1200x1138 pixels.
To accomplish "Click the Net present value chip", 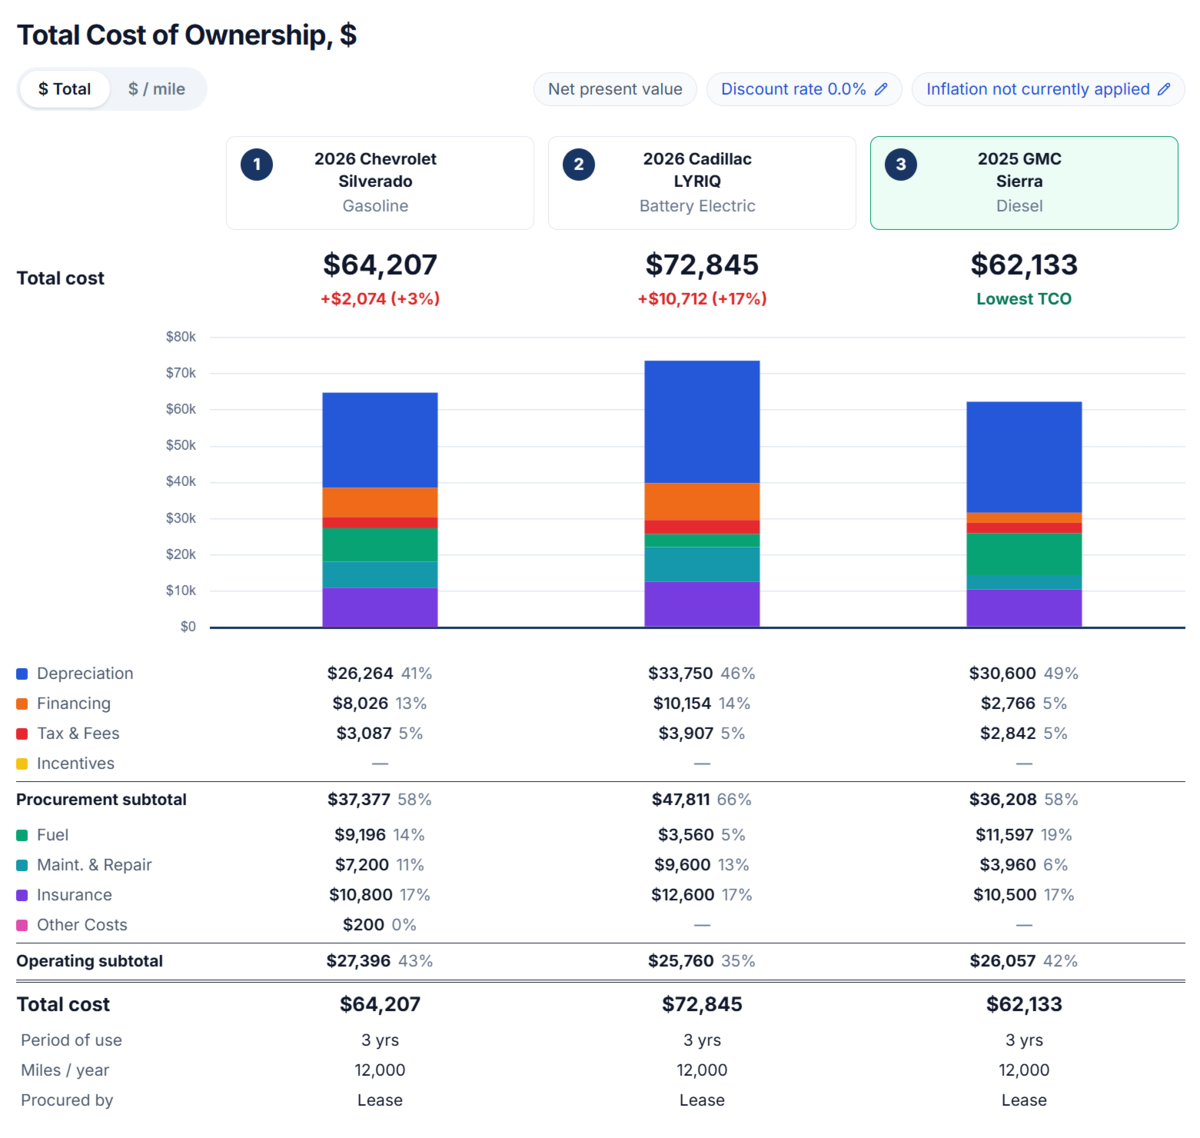I will [615, 89].
